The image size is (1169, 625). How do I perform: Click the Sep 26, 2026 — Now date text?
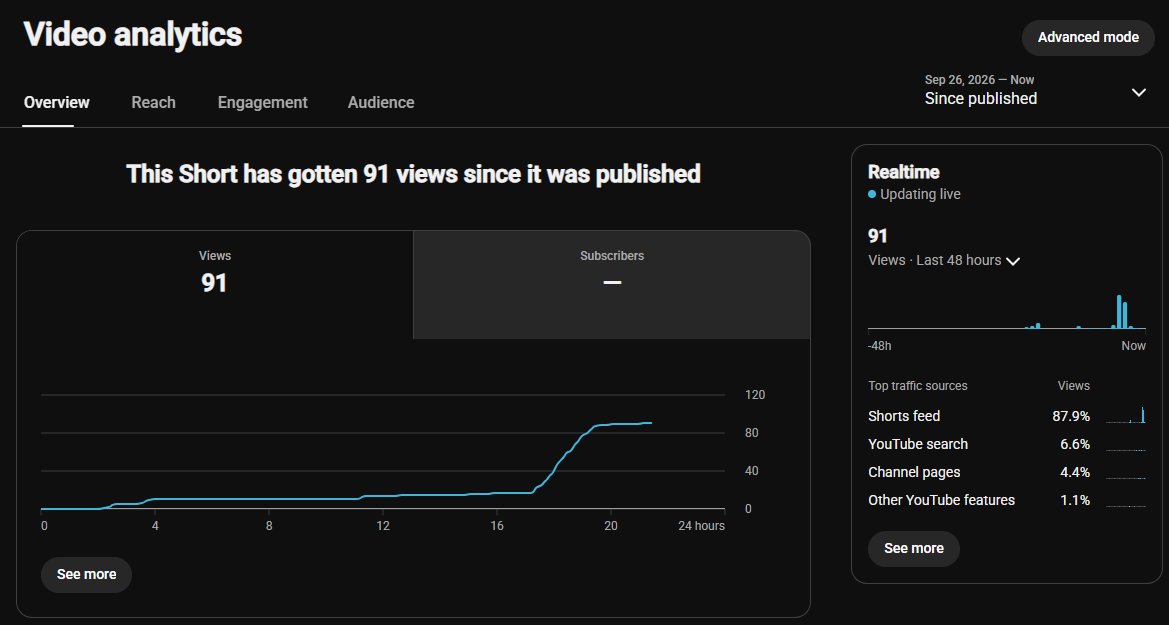(x=979, y=80)
